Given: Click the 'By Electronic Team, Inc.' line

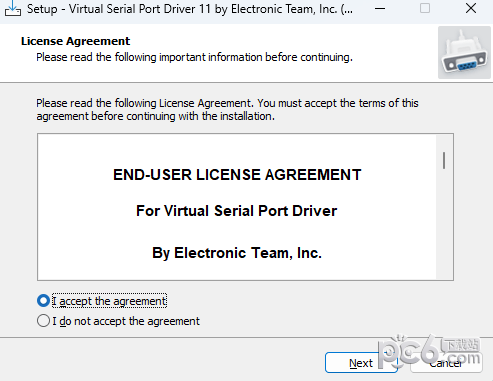Looking at the screenshot, I should 237,253.
